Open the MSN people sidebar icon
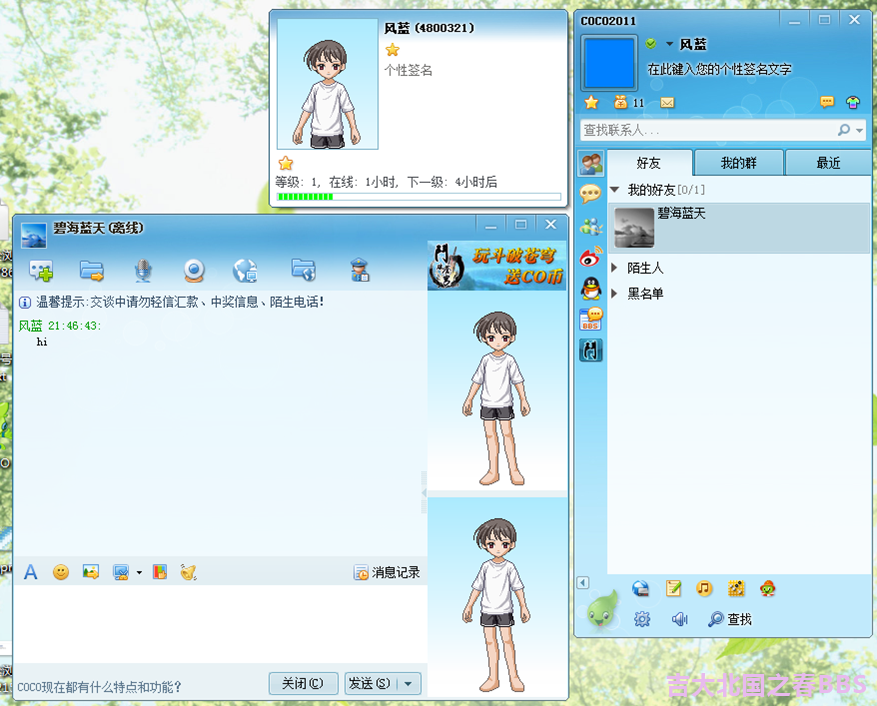The height and width of the screenshot is (706, 877). pos(591,226)
